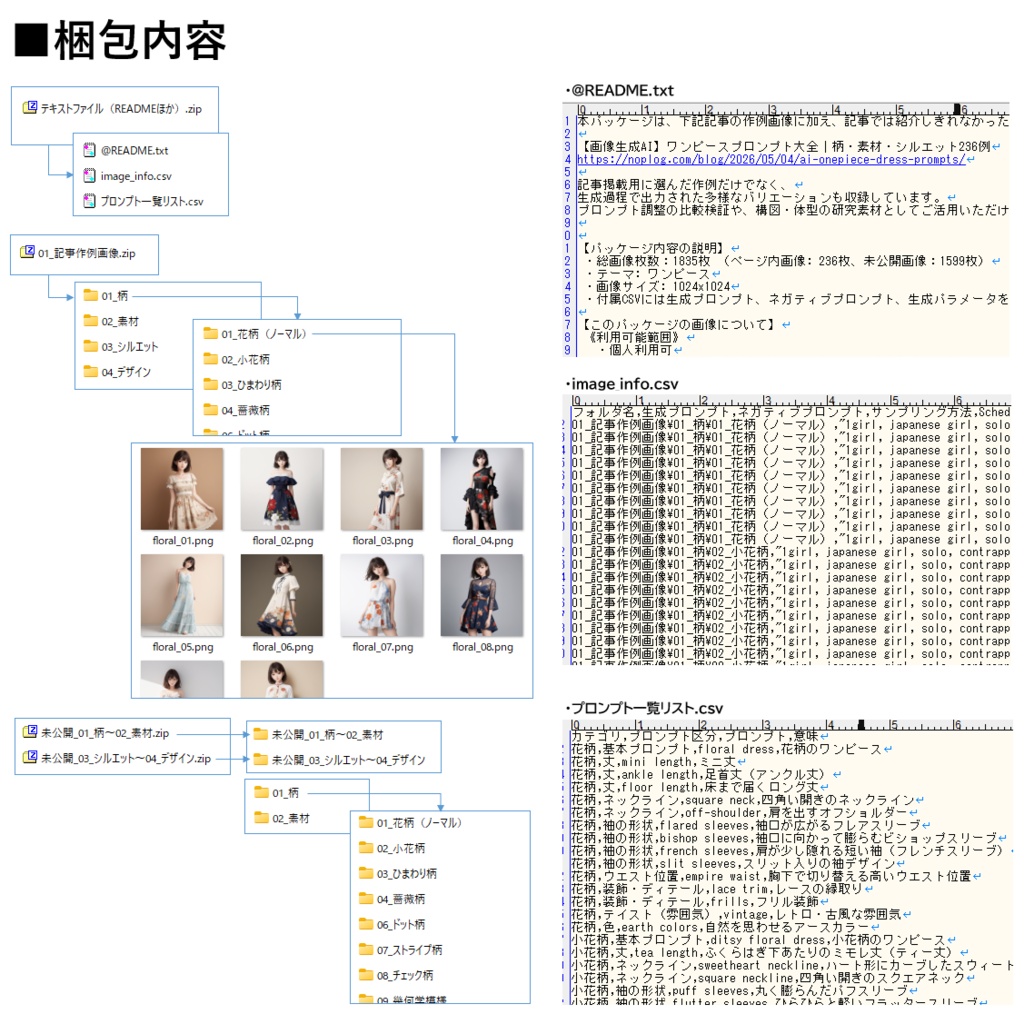The image size is (1024, 1024).
Task: Select the floral_08.png thumbnail
Action: [482, 595]
